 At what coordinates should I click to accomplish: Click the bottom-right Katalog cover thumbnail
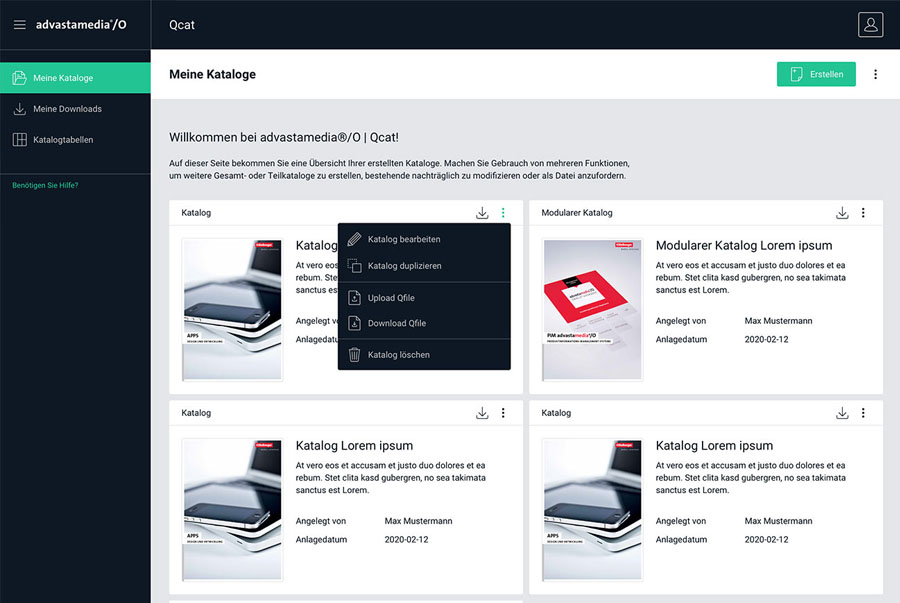click(592, 510)
